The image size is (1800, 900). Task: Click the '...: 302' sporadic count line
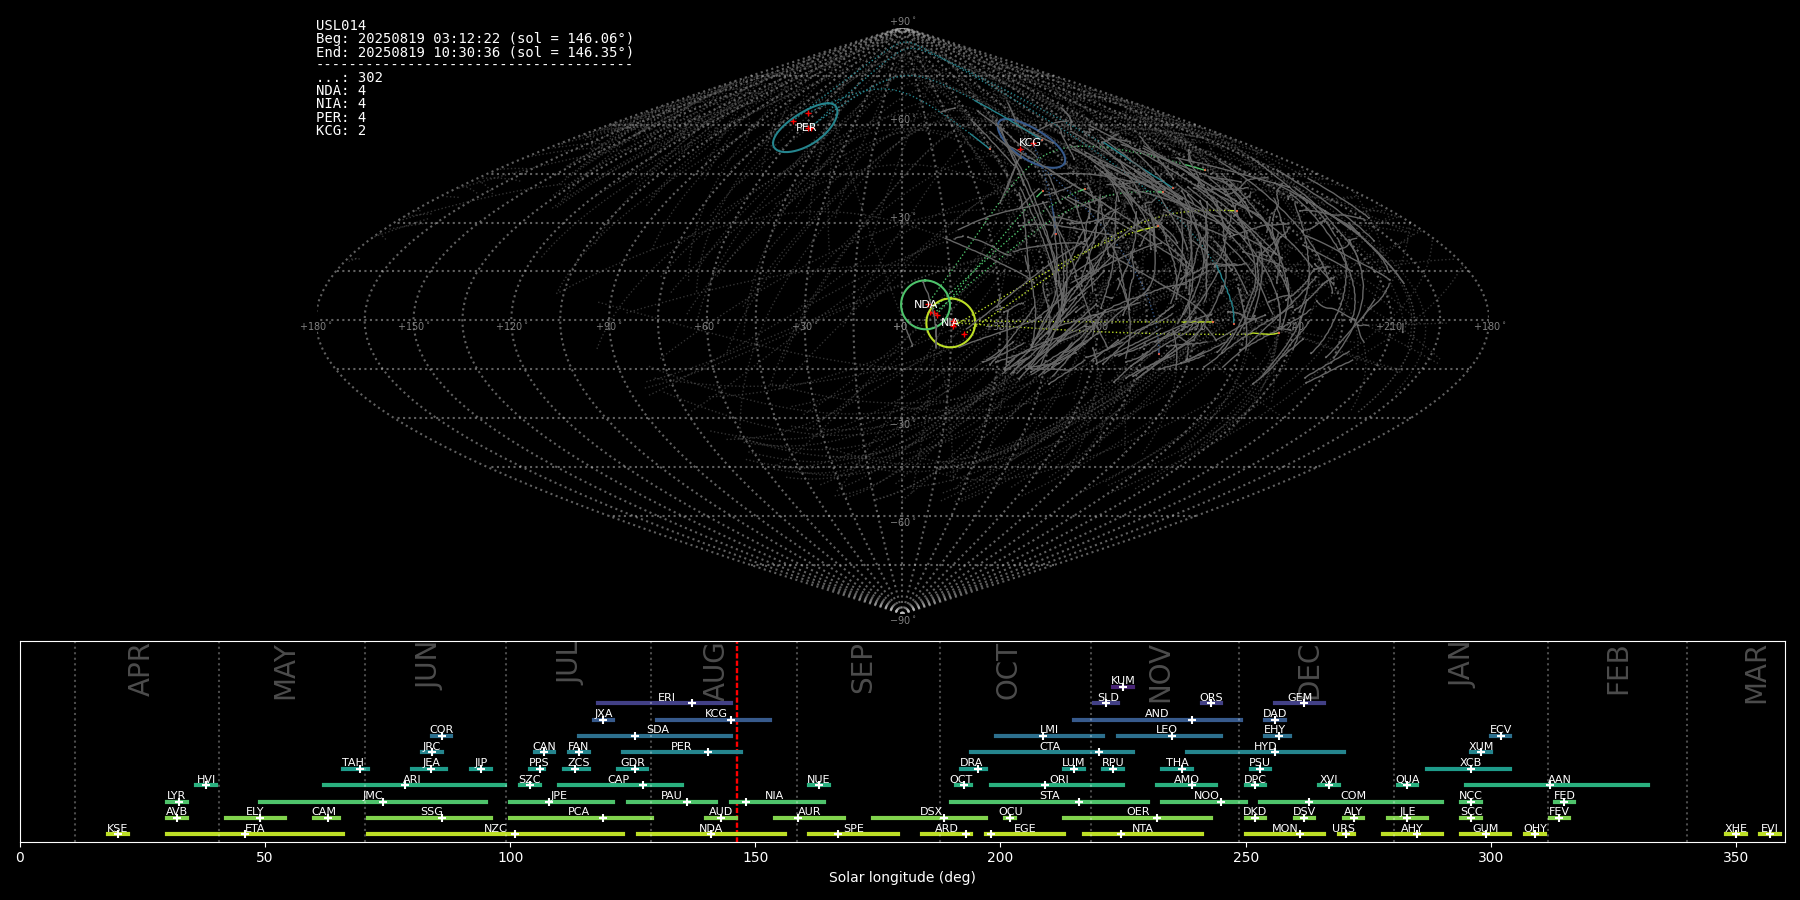tap(349, 78)
